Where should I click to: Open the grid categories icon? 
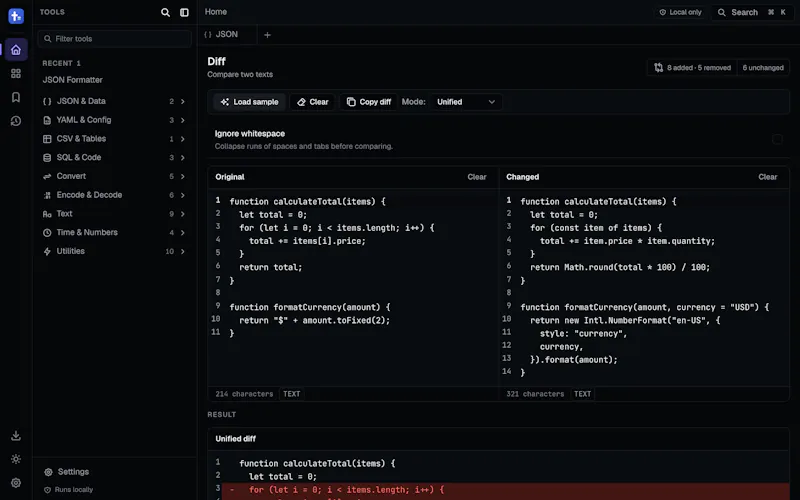click(x=16, y=73)
